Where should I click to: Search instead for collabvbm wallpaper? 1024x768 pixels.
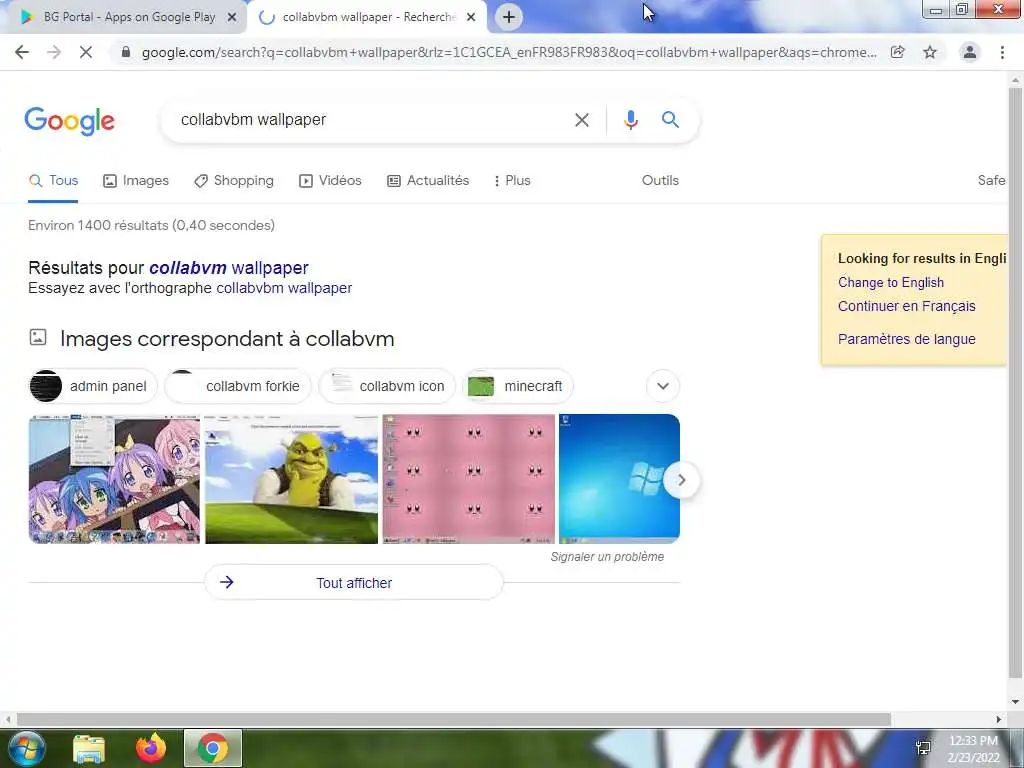click(x=284, y=288)
